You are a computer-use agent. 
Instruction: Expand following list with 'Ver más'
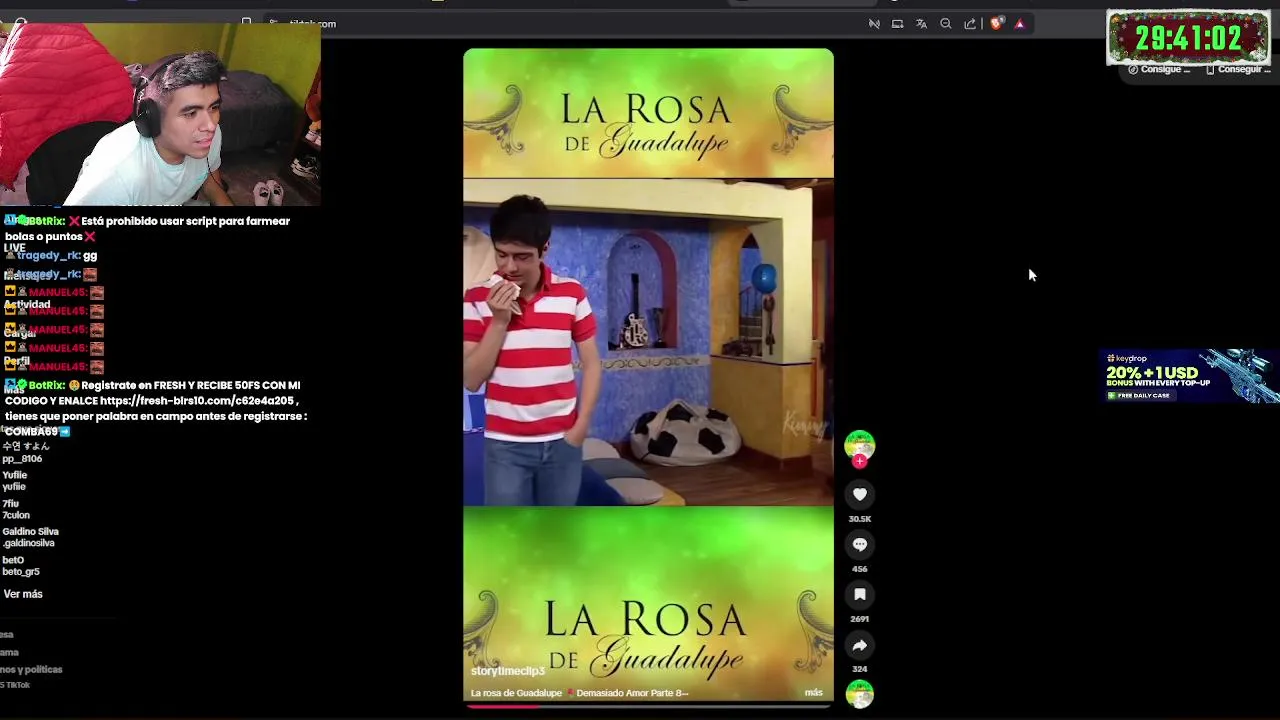pos(23,594)
